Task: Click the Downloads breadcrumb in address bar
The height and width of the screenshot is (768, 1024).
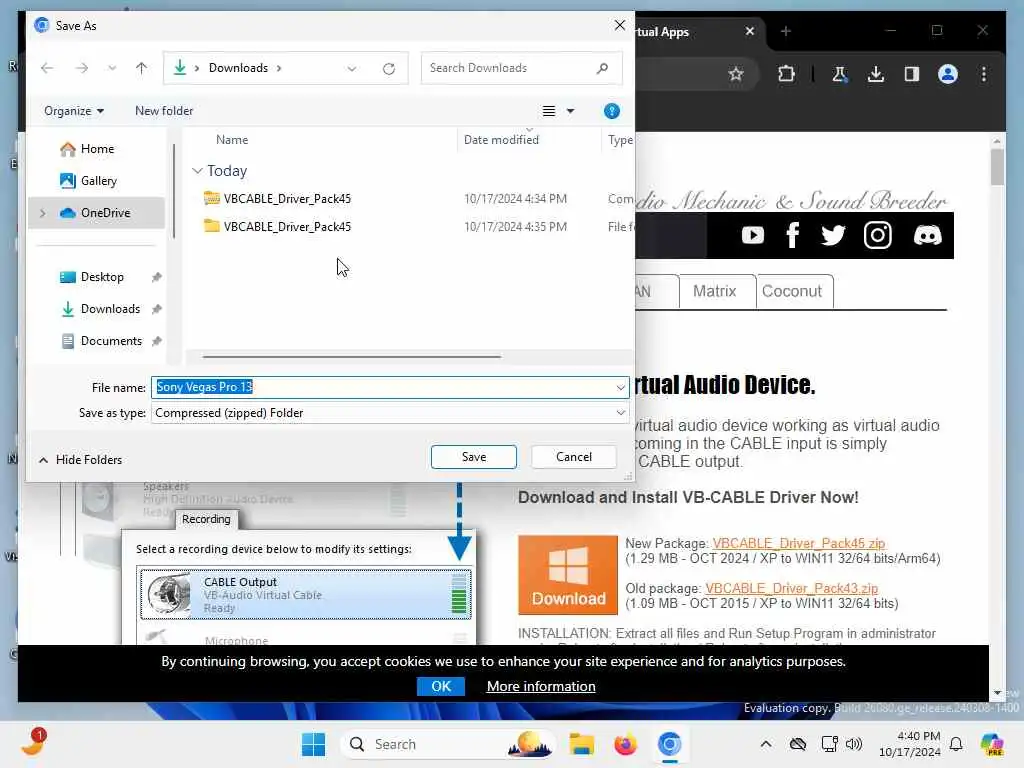Action: pyautogui.click(x=238, y=68)
